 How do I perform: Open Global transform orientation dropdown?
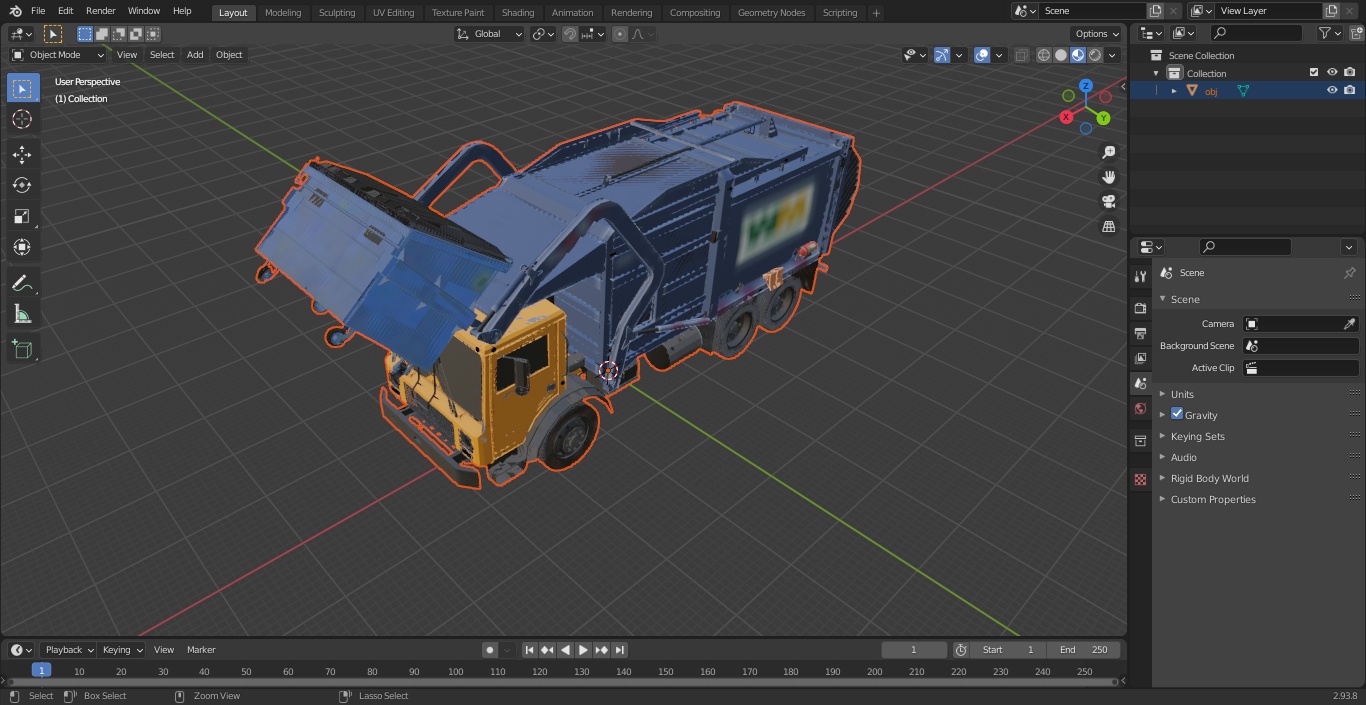pos(490,34)
